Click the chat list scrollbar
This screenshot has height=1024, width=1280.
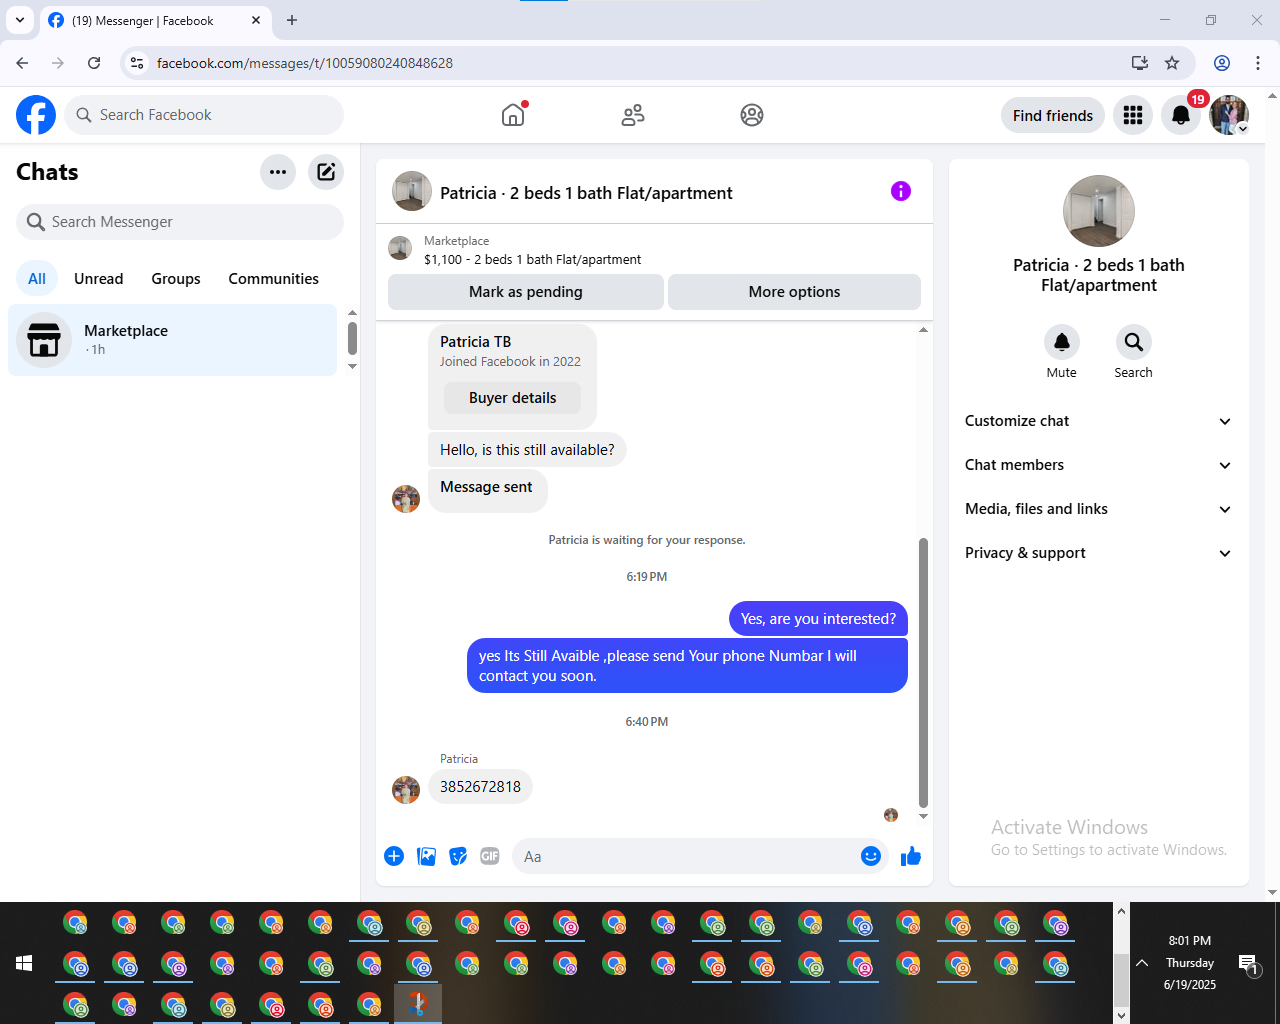(x=352, y=338)
